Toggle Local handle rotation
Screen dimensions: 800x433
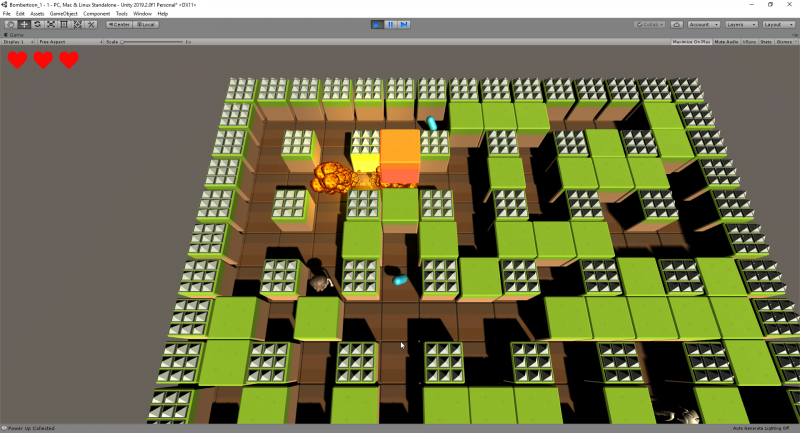tap(146, 24)
